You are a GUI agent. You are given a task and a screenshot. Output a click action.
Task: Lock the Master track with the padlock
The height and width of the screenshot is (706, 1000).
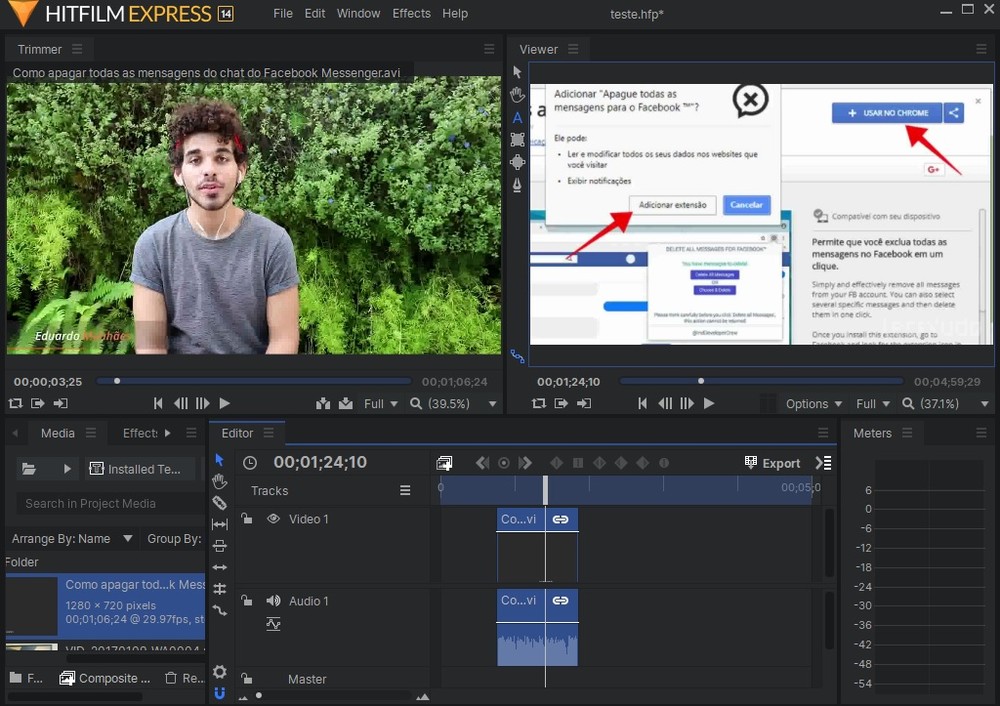(246, 679)
